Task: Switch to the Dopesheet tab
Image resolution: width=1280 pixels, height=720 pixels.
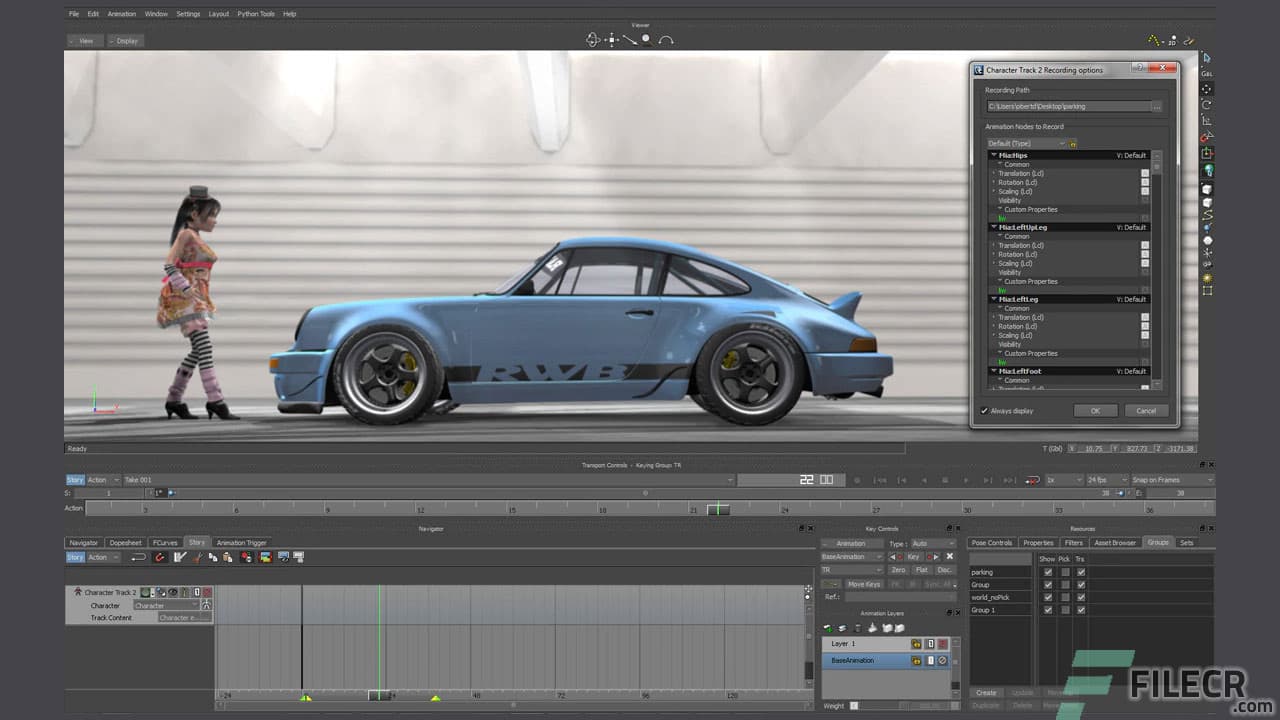Action: click(x=126, y=543)
